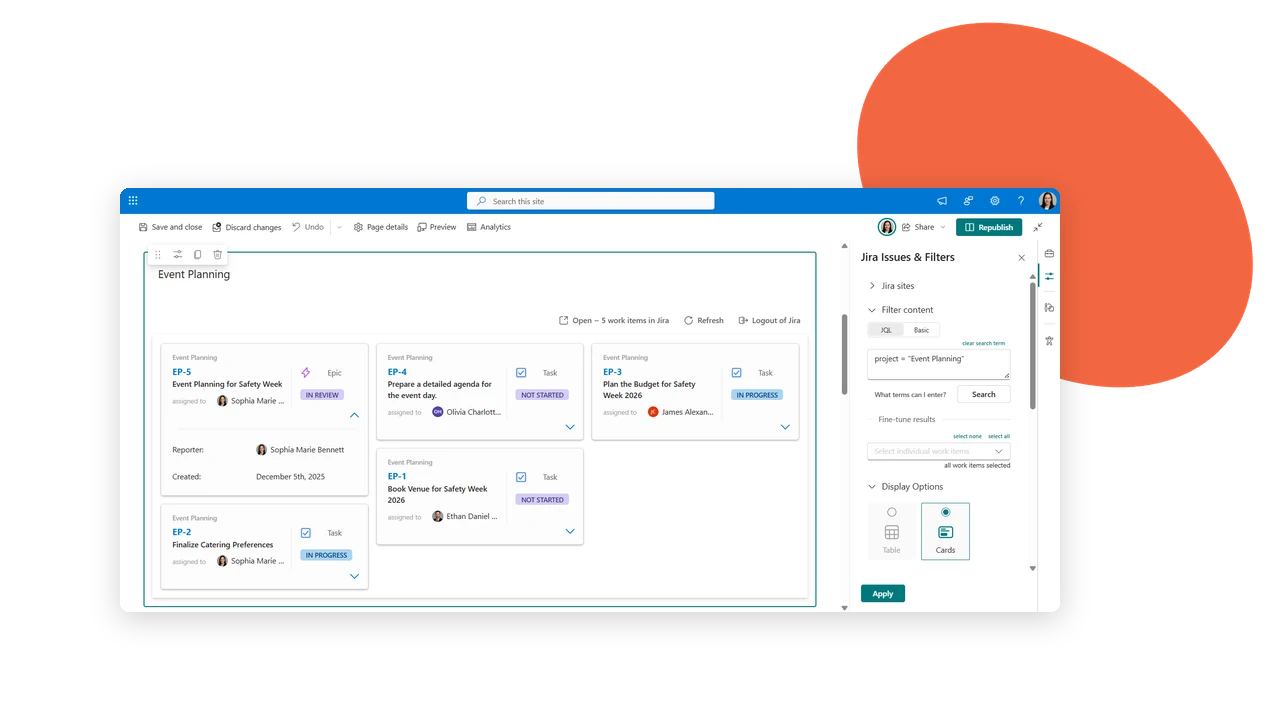Image resolution: width=1280 pixels, height=705 pixels.
Task: Click the edit web part sliders icon
Action: point(178,255)
